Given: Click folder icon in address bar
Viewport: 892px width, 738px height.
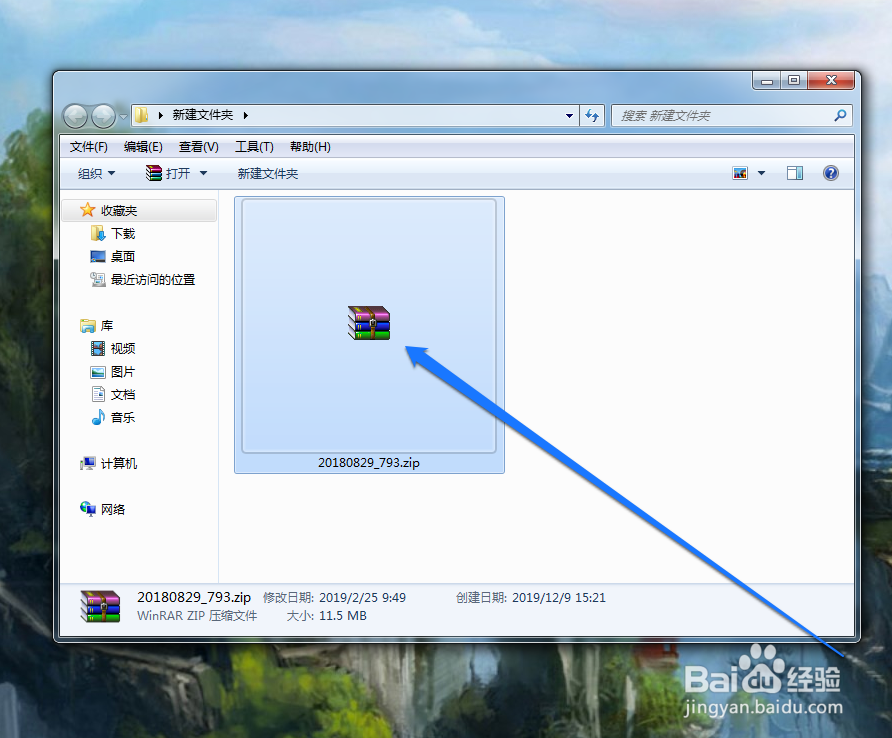Looking at the screenshot, I should tap(142, 116).
